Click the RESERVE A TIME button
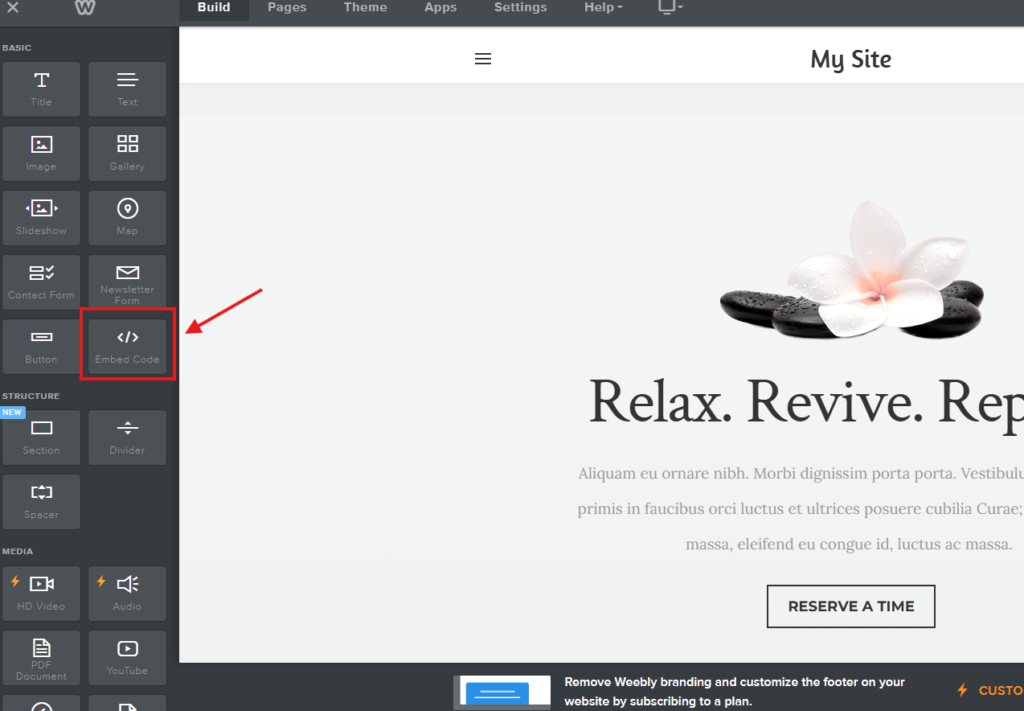This screenshot has width=1024, height=711. click(x=850, y=606)
